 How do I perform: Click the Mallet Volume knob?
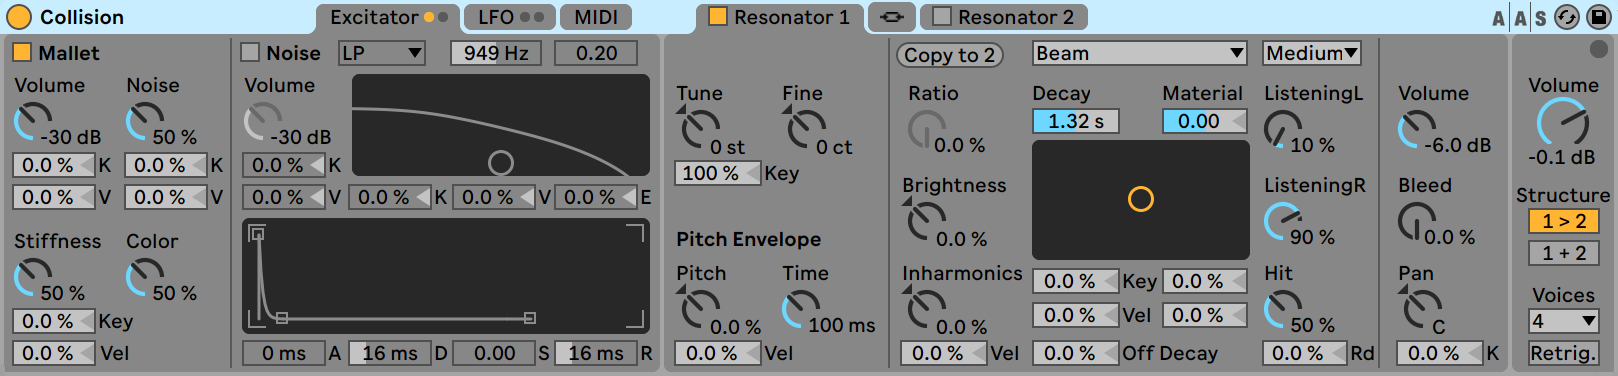click(x=32, y=122)
